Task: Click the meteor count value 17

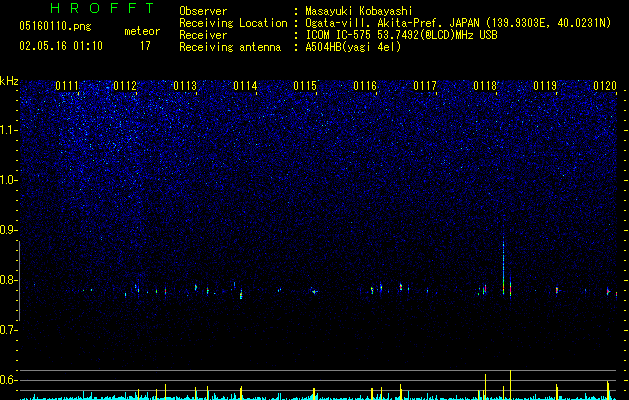Action: click(x=145, y=46)
